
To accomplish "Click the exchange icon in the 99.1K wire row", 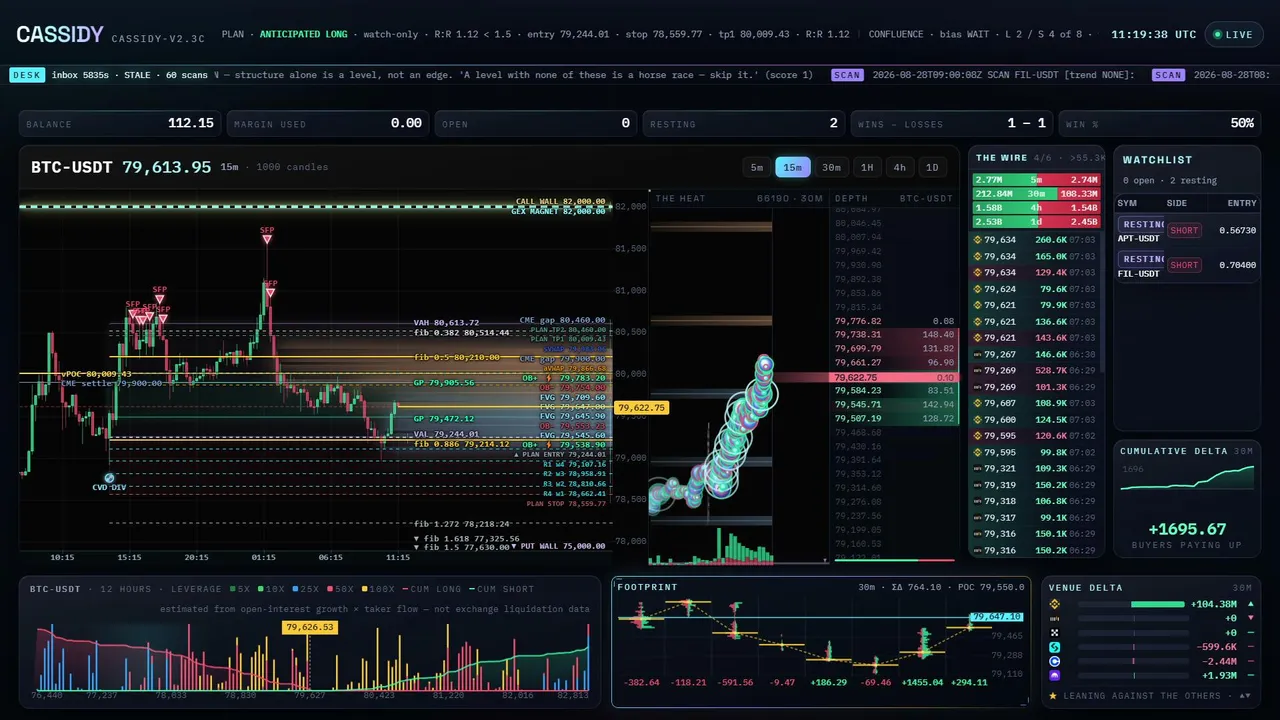I will pos(977,518).
